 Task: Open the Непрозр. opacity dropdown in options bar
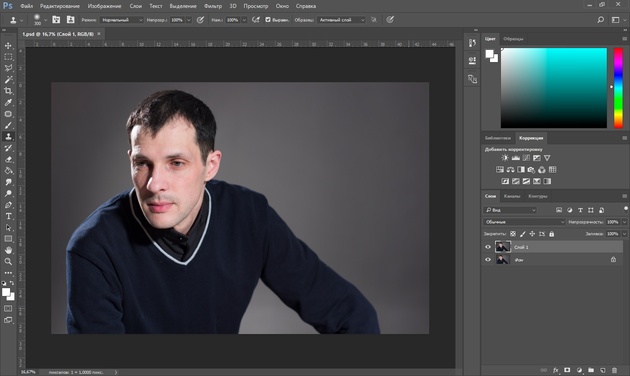pos(188,20)
